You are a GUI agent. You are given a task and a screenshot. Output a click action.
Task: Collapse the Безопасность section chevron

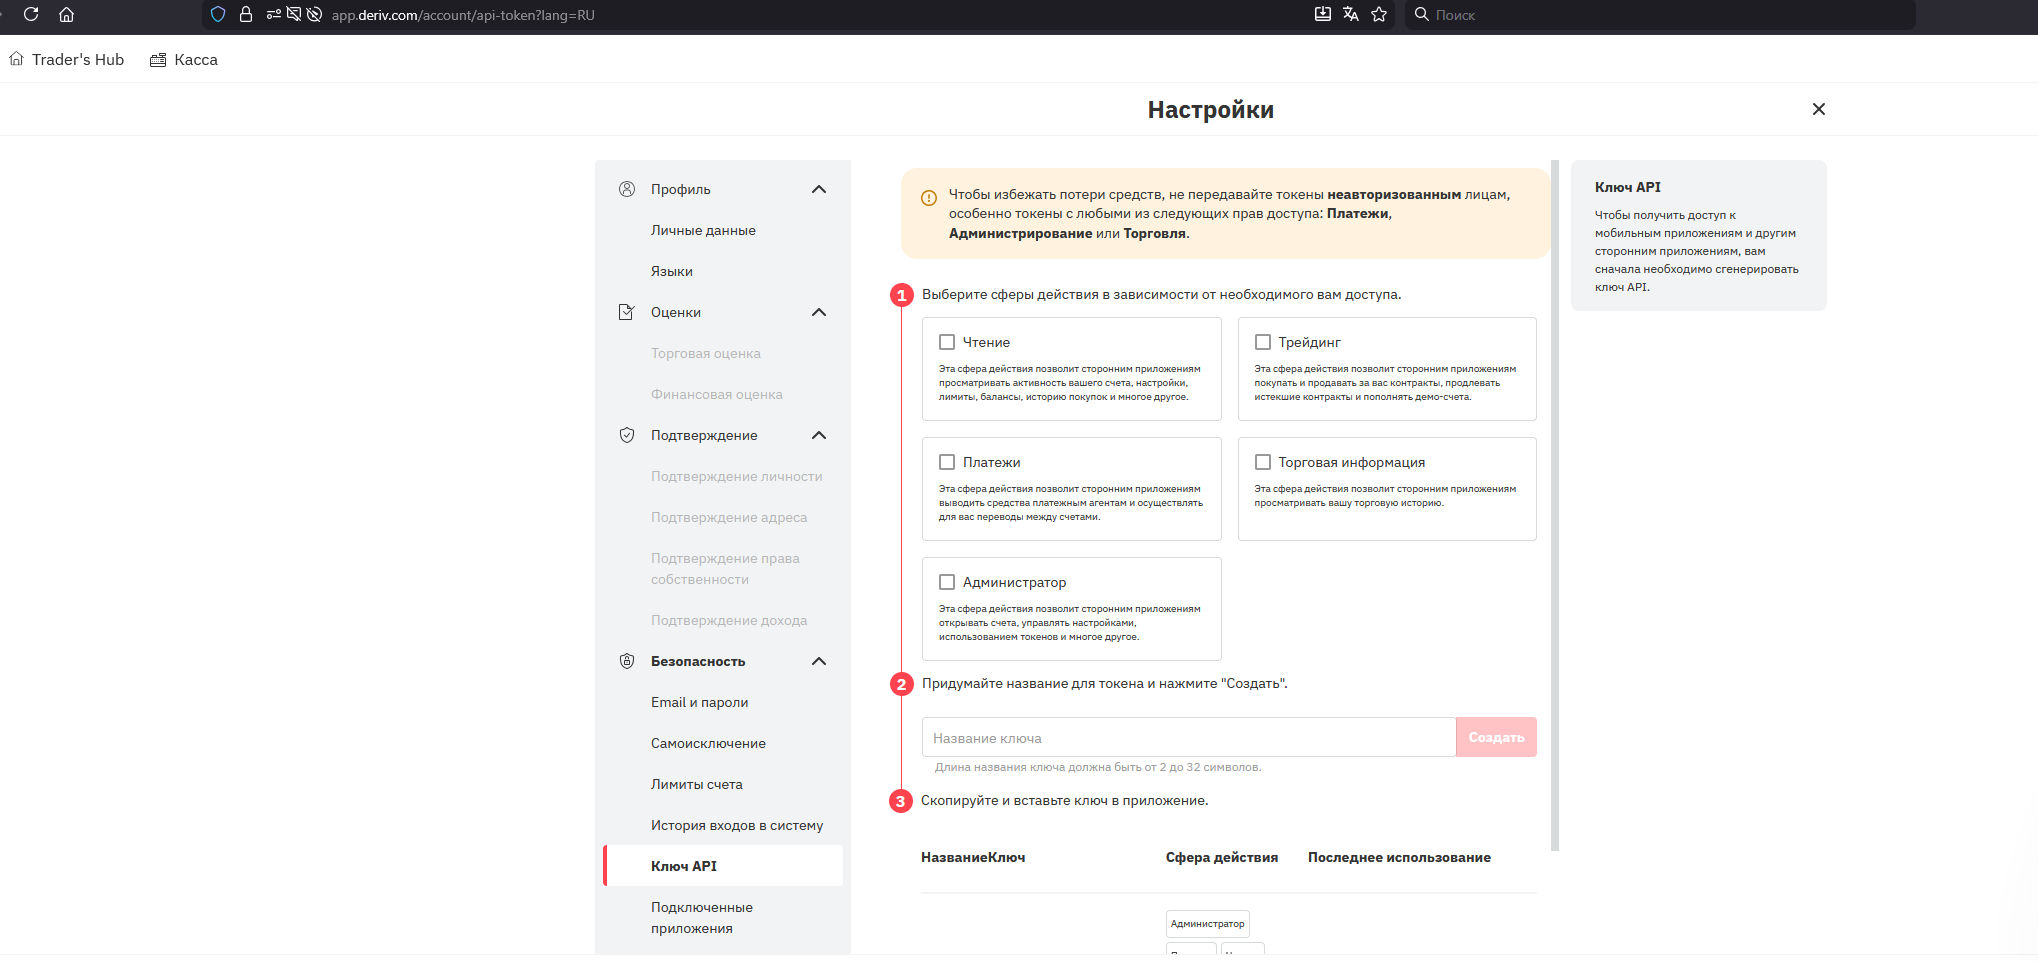(x=819, y=661)
